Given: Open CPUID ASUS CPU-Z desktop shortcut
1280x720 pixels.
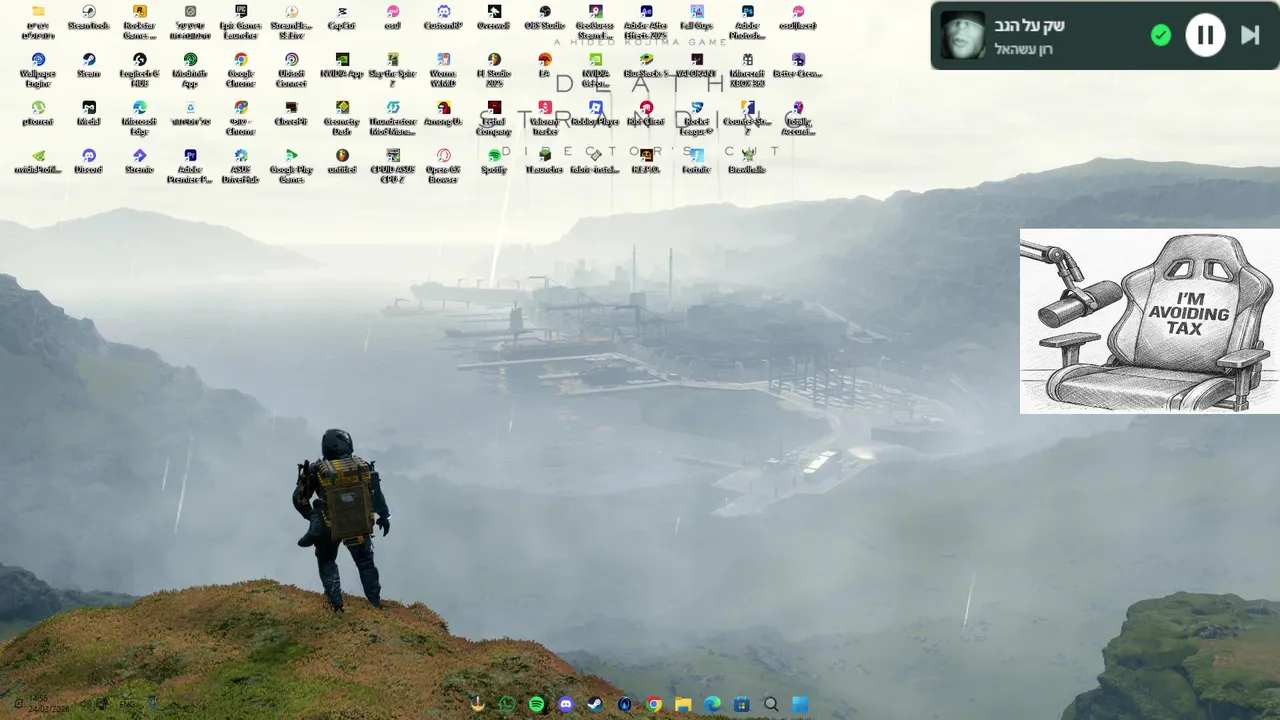Looking at the screenshot, I should click(x=393, y=163).
